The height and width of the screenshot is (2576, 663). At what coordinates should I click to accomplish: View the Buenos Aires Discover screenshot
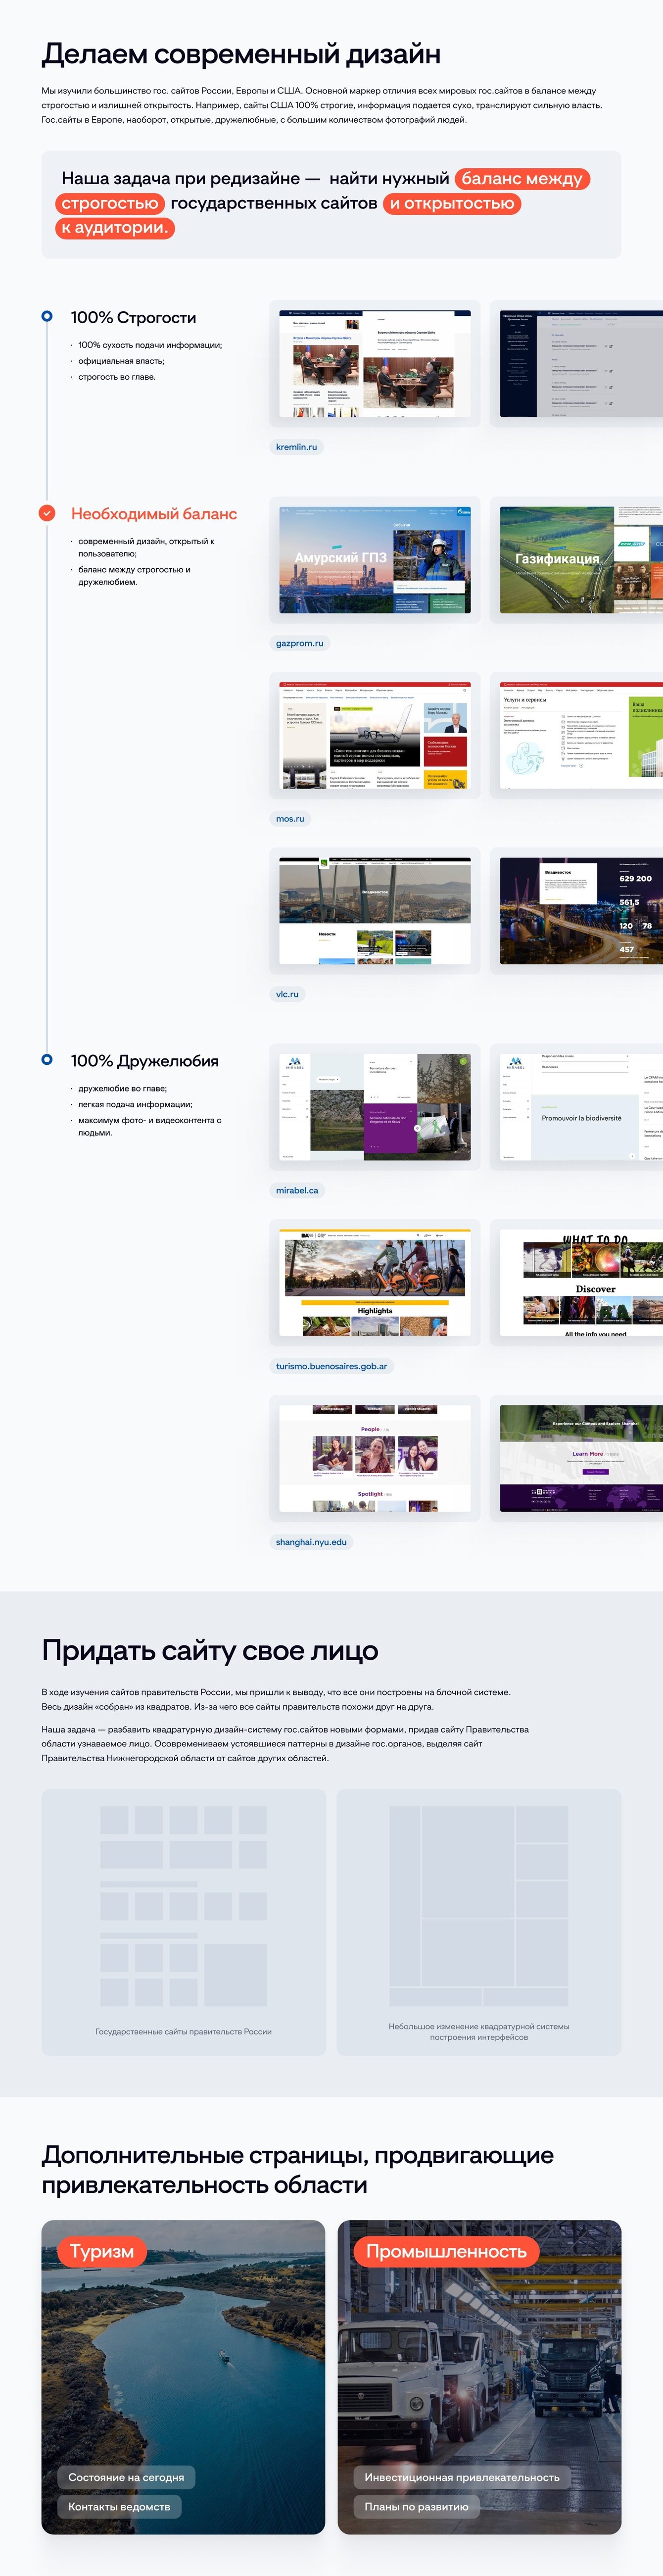click(x=581, y=1282)
